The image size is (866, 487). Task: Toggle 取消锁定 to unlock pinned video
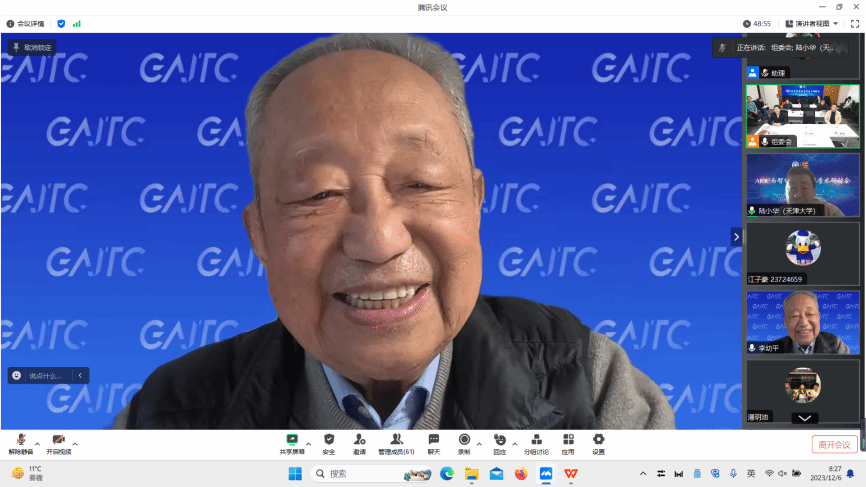(x=32, y=47)
